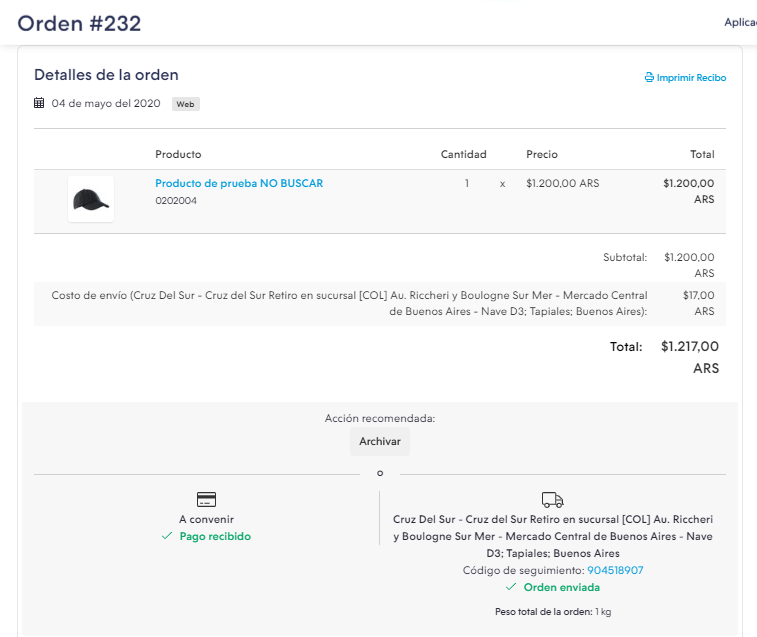Click the green checkmark beside Pago recibido
The image size is (757, 637).
[x=167, y=537]
